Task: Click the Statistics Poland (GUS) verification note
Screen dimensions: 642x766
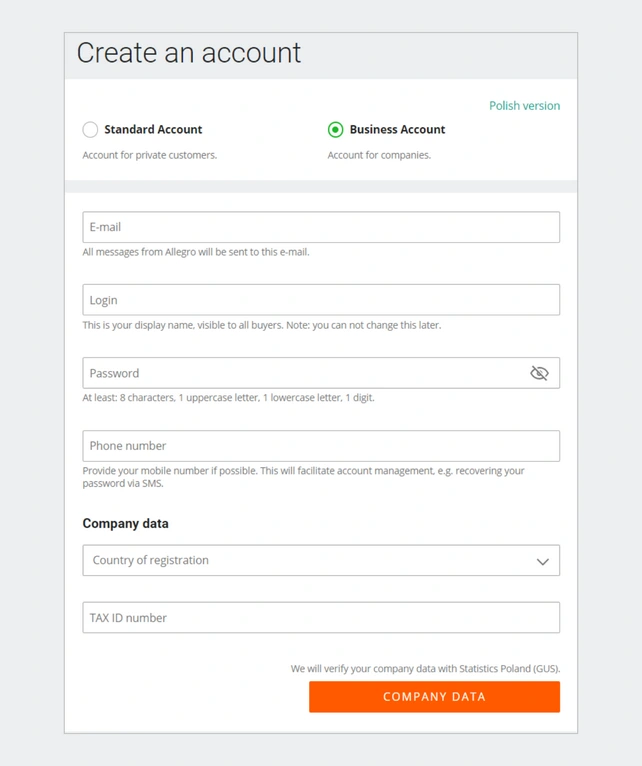Action: 425,668
